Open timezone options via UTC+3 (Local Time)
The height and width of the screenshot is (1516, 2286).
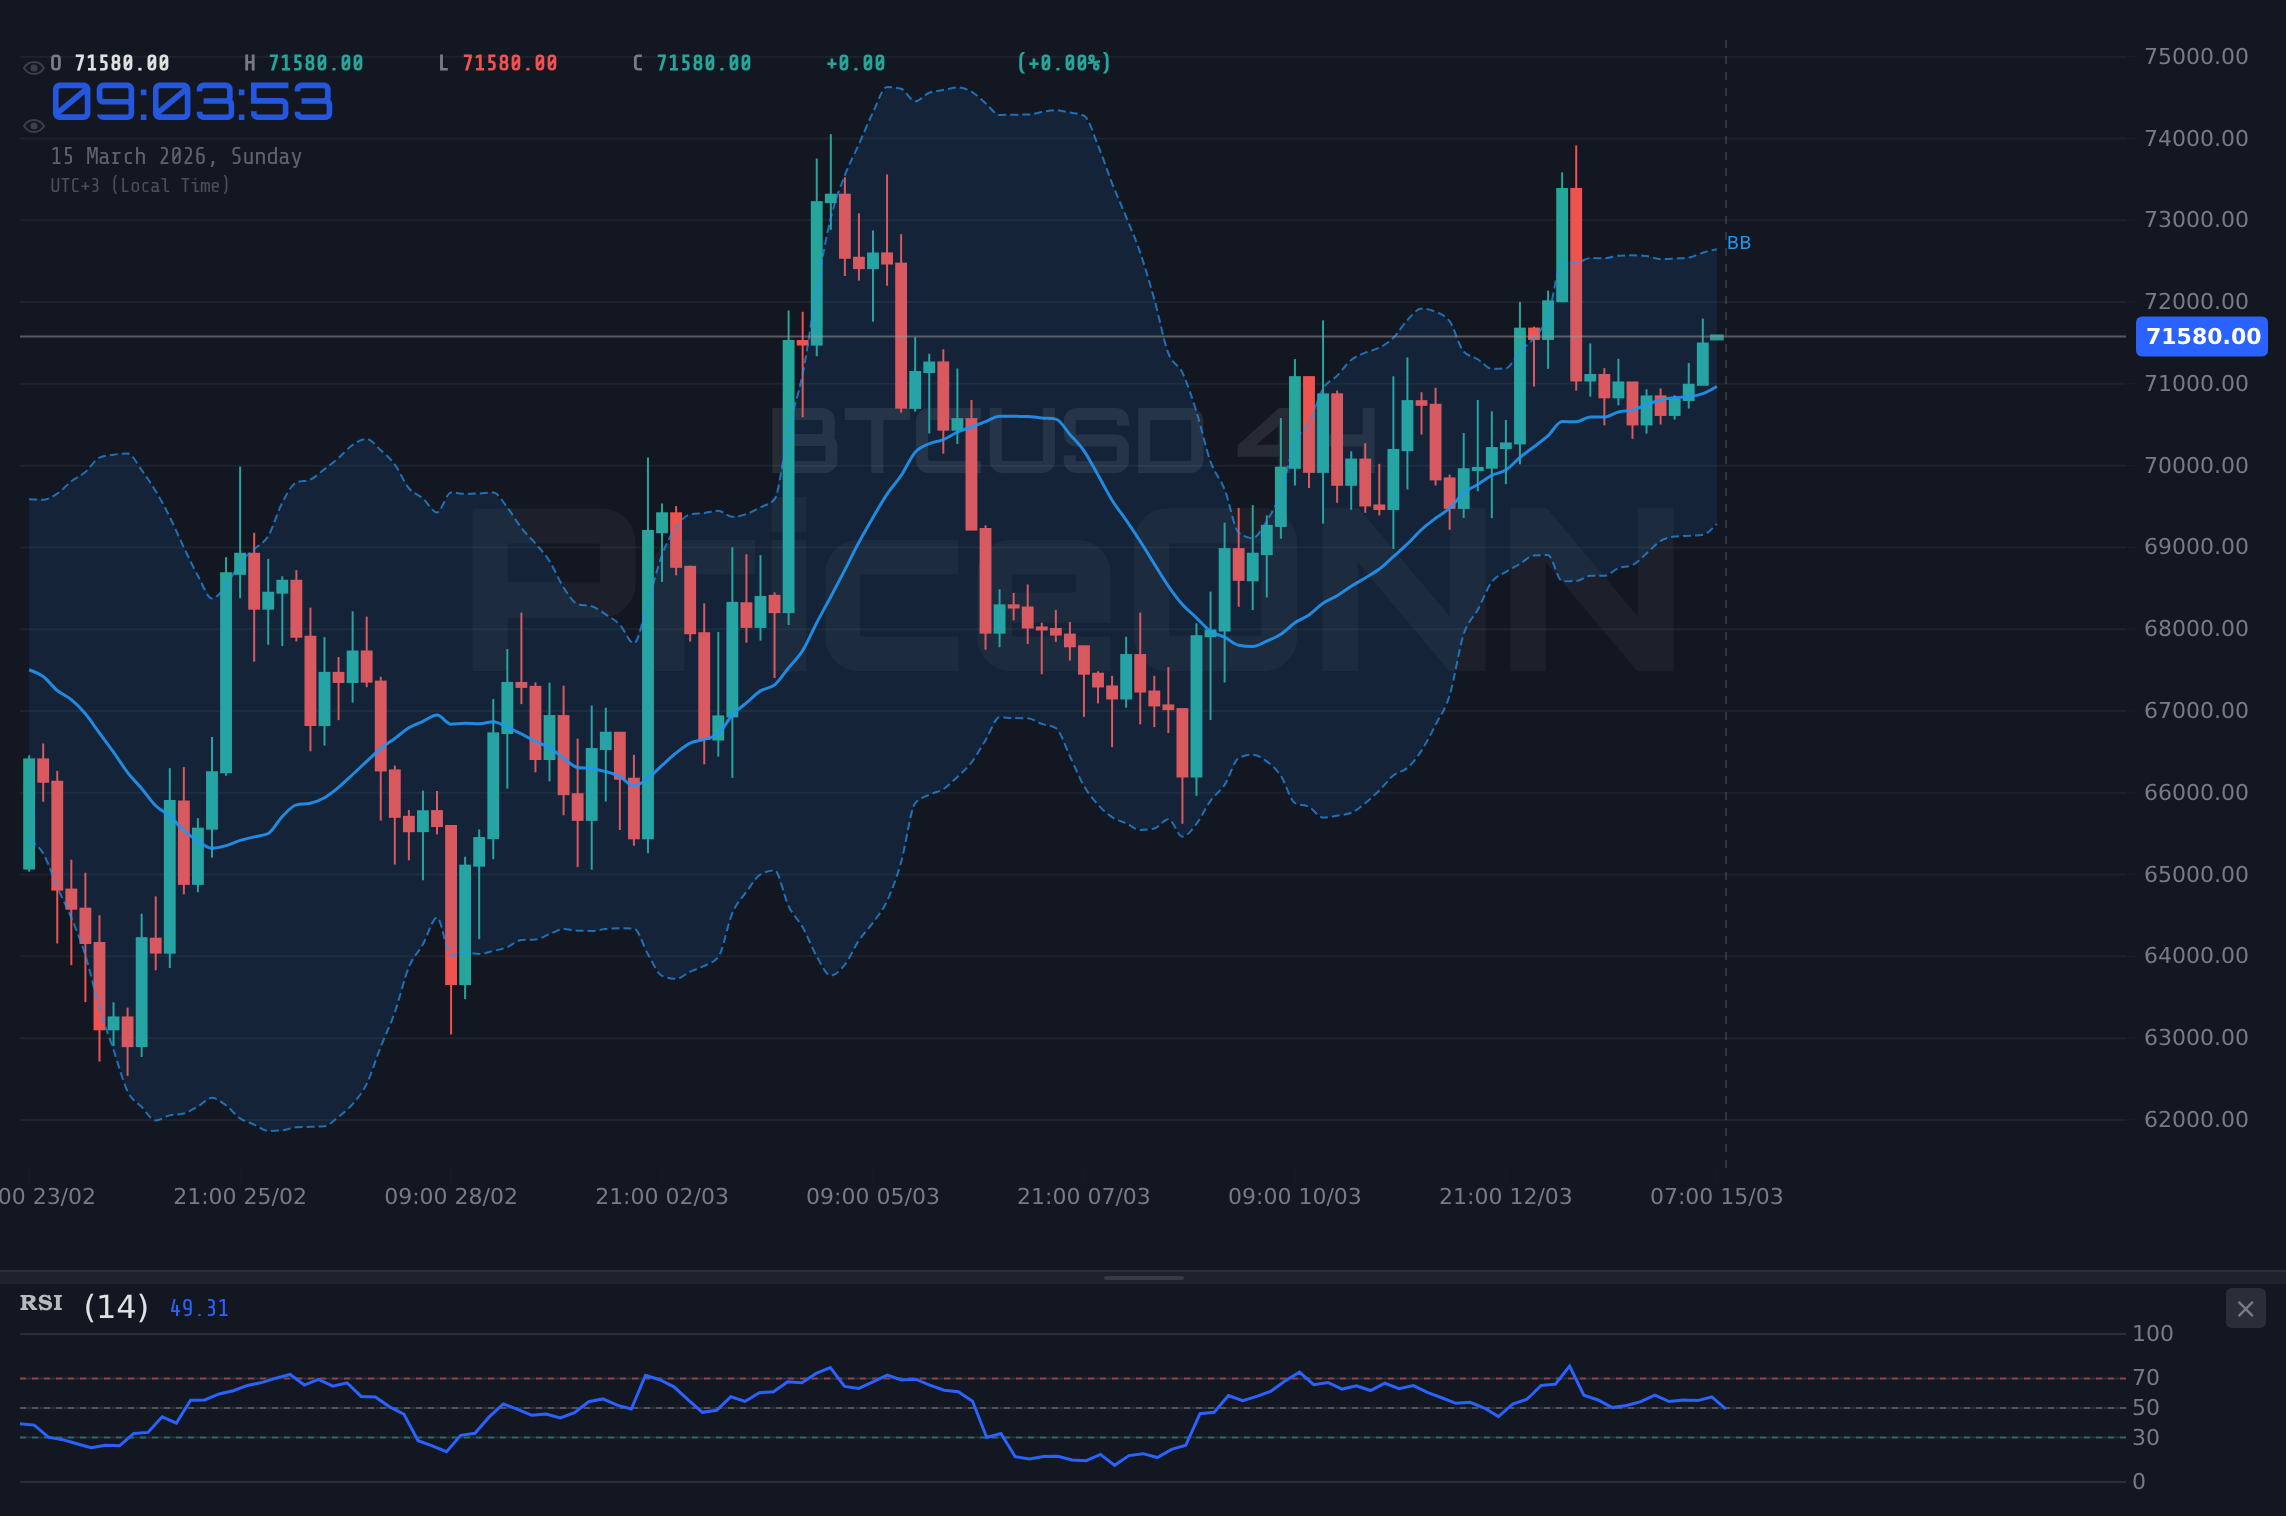[x=140, y=185]
